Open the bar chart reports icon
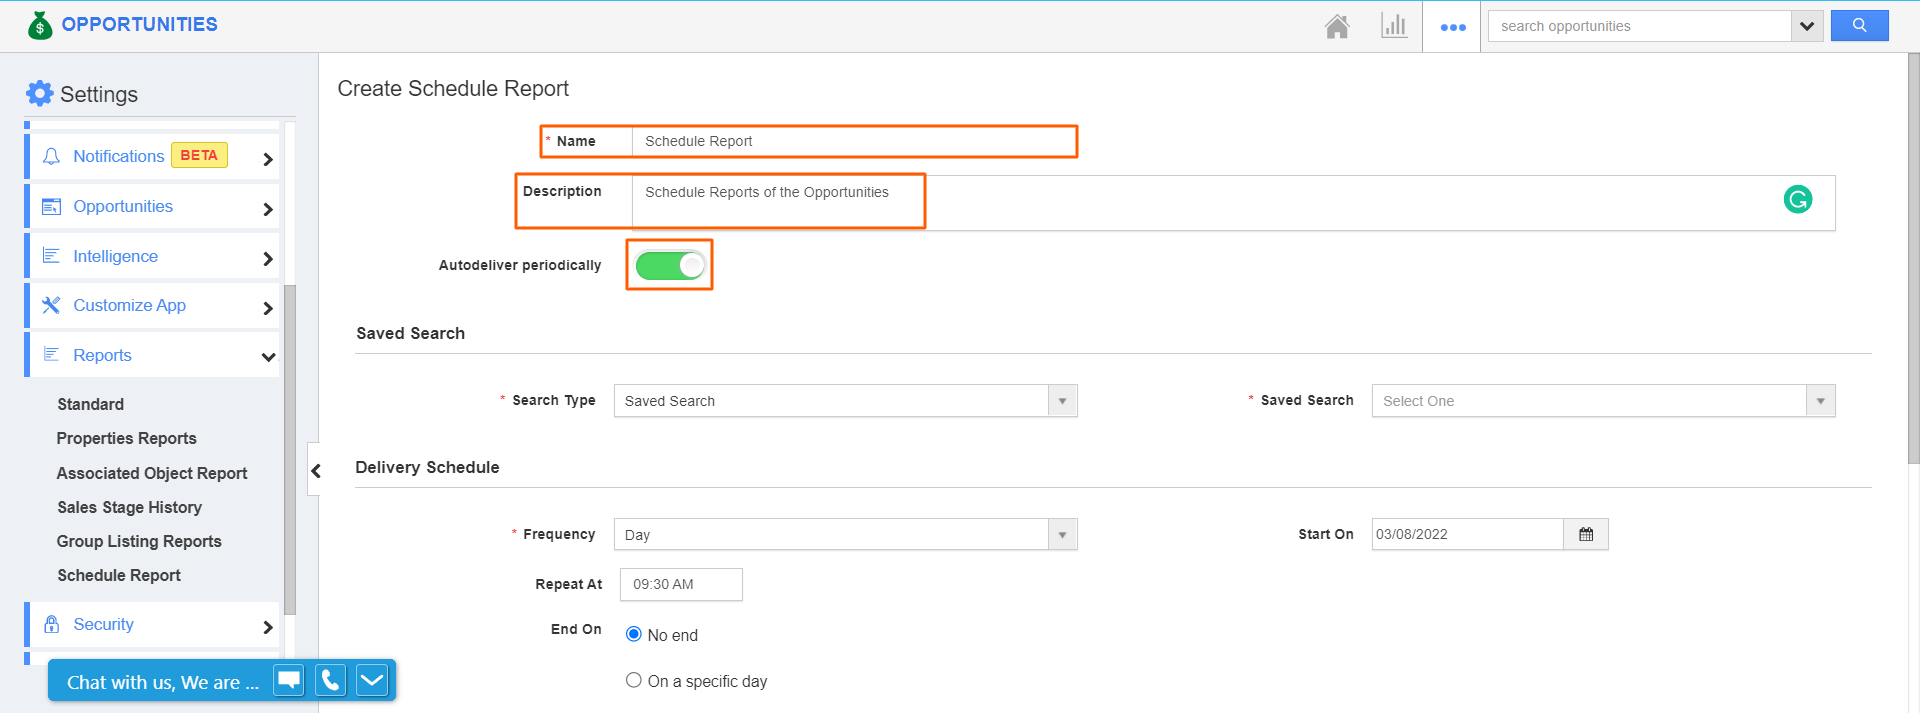This screenshot has width=1920, height=713. tap(1393, 26)
